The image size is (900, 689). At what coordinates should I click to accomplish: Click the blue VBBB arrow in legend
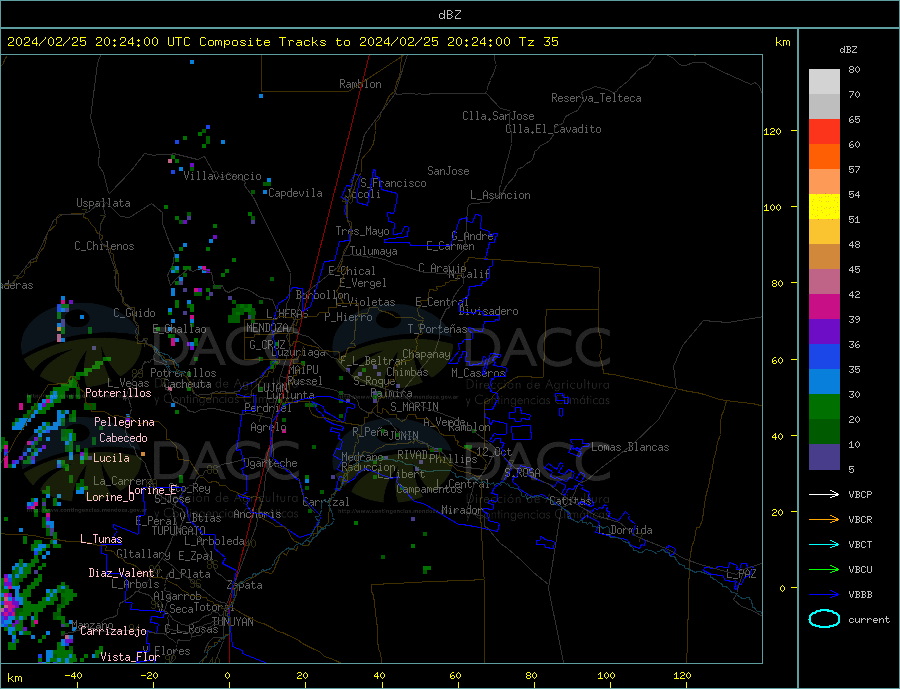coord(824,594)
